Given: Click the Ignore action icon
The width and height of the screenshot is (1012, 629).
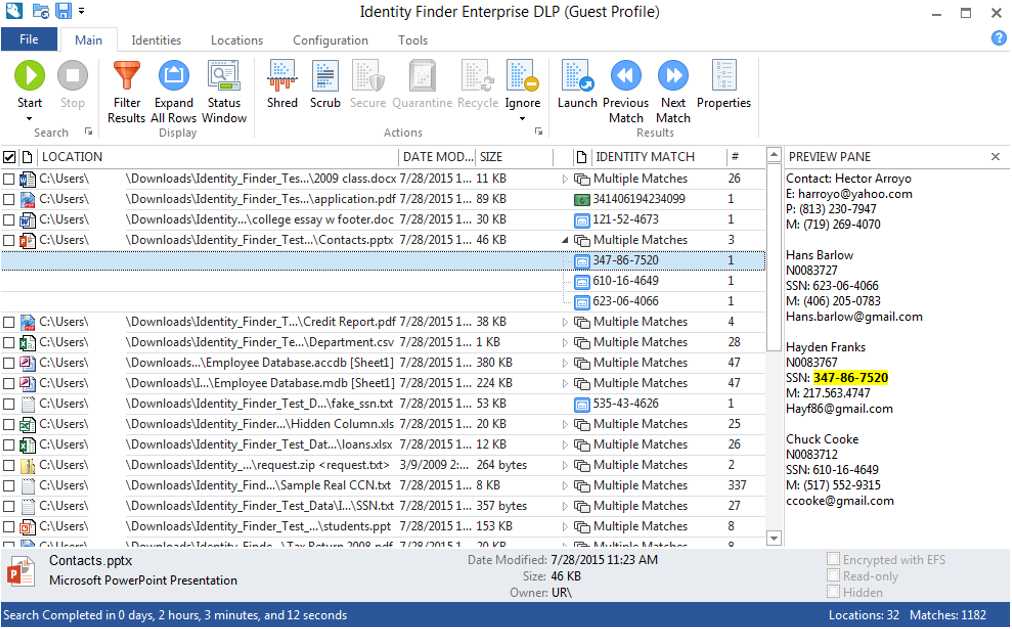Looking at the screenshot, I should point(522,75).
